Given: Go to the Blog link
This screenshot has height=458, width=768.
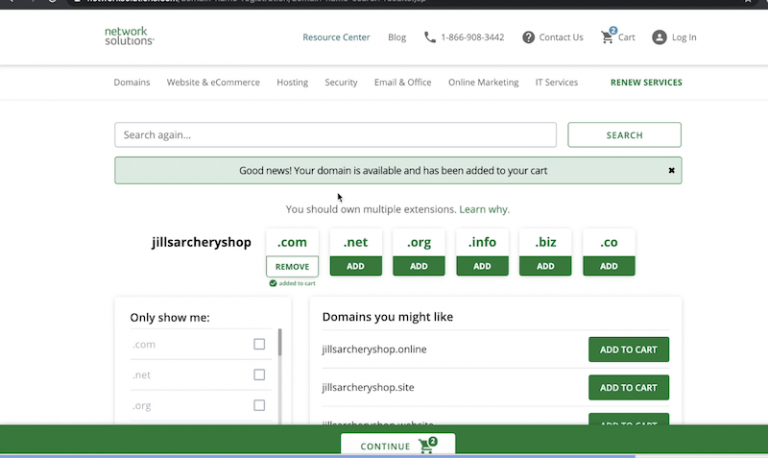Looking at the screenshot, I should tap(397, 37).
